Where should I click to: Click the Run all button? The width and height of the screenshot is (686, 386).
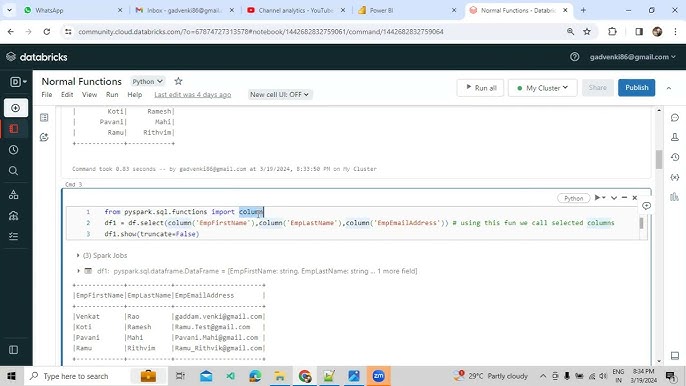pyautogui.click(x=480, y=88)
